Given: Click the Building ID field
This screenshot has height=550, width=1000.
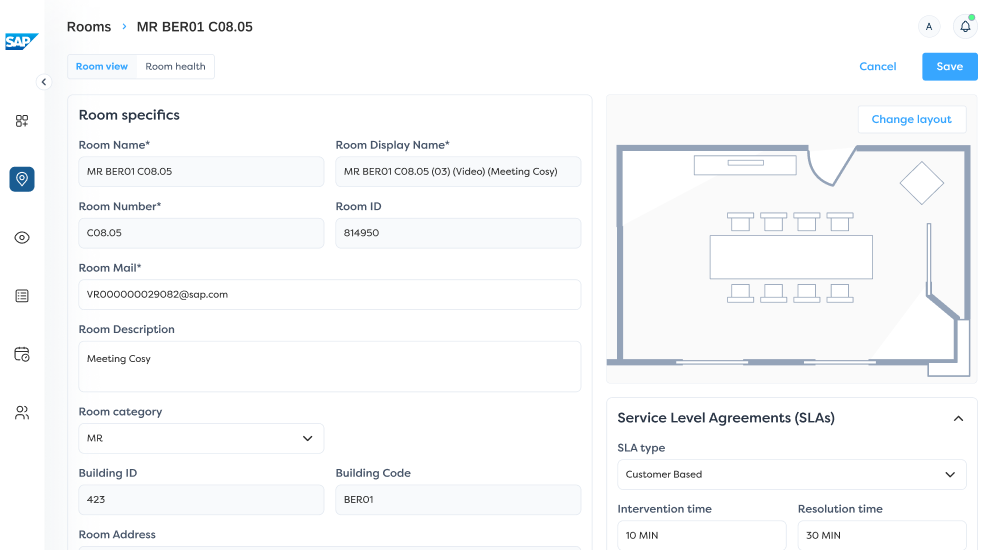Looking at the screenshot, I should click(201, 500).
